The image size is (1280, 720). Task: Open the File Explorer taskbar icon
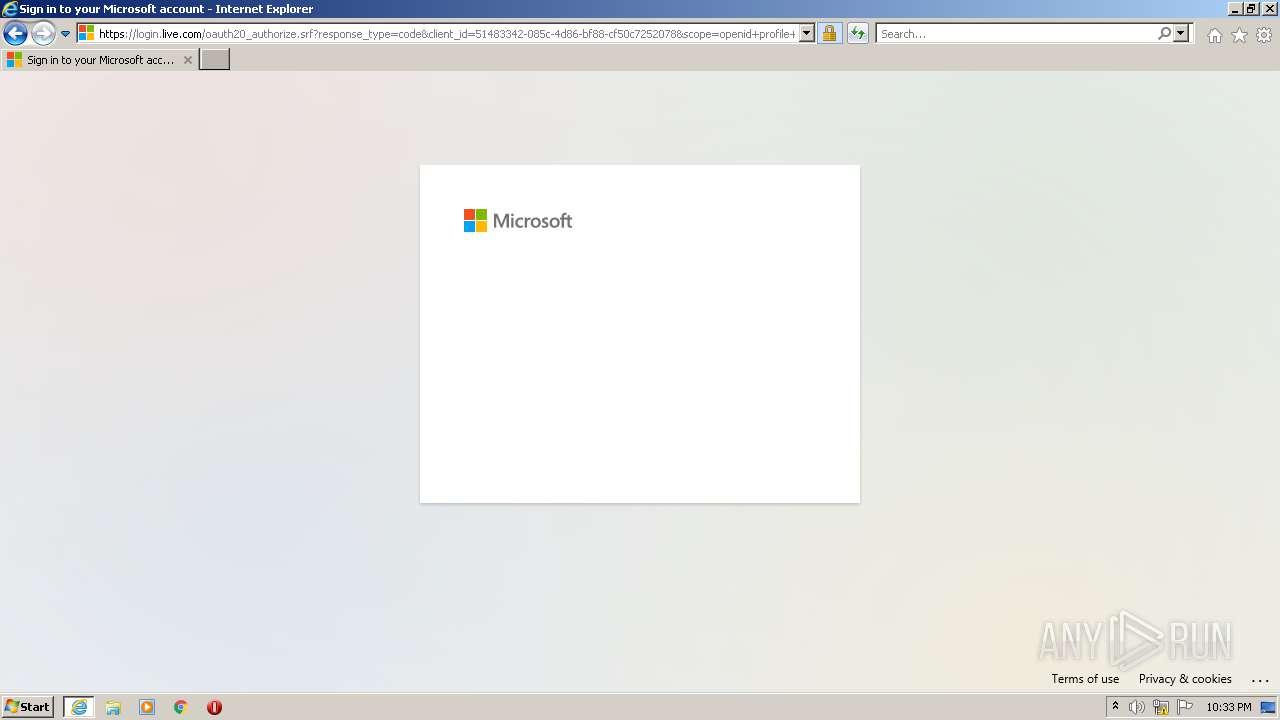coord(113,707)
